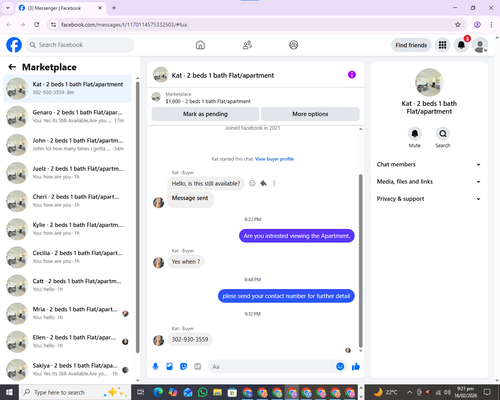500x400 pixels.
Task: Attach a photo or file
Action: pos(170,367)
